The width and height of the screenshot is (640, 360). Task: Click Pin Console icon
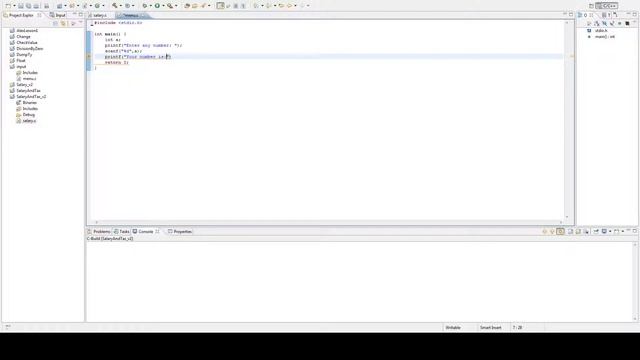[596, 231]
